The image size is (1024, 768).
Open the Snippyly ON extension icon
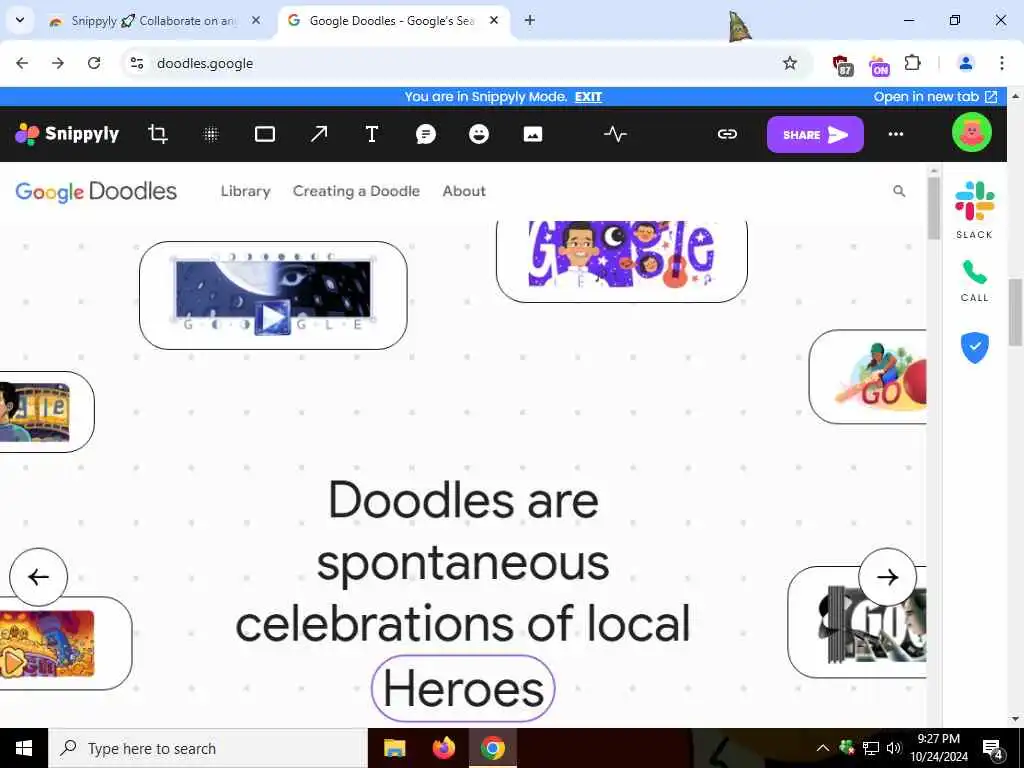click(879, 65)
